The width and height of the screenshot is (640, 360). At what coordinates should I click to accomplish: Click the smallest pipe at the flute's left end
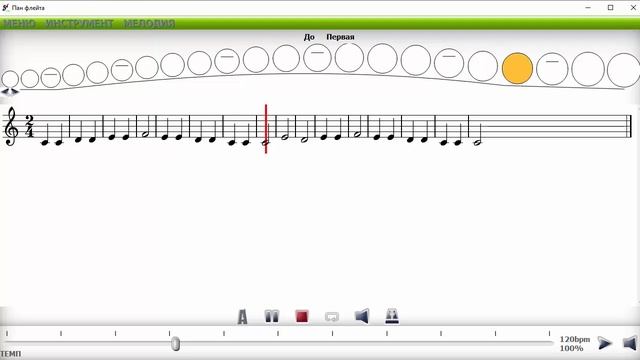(x=10, y=79)
